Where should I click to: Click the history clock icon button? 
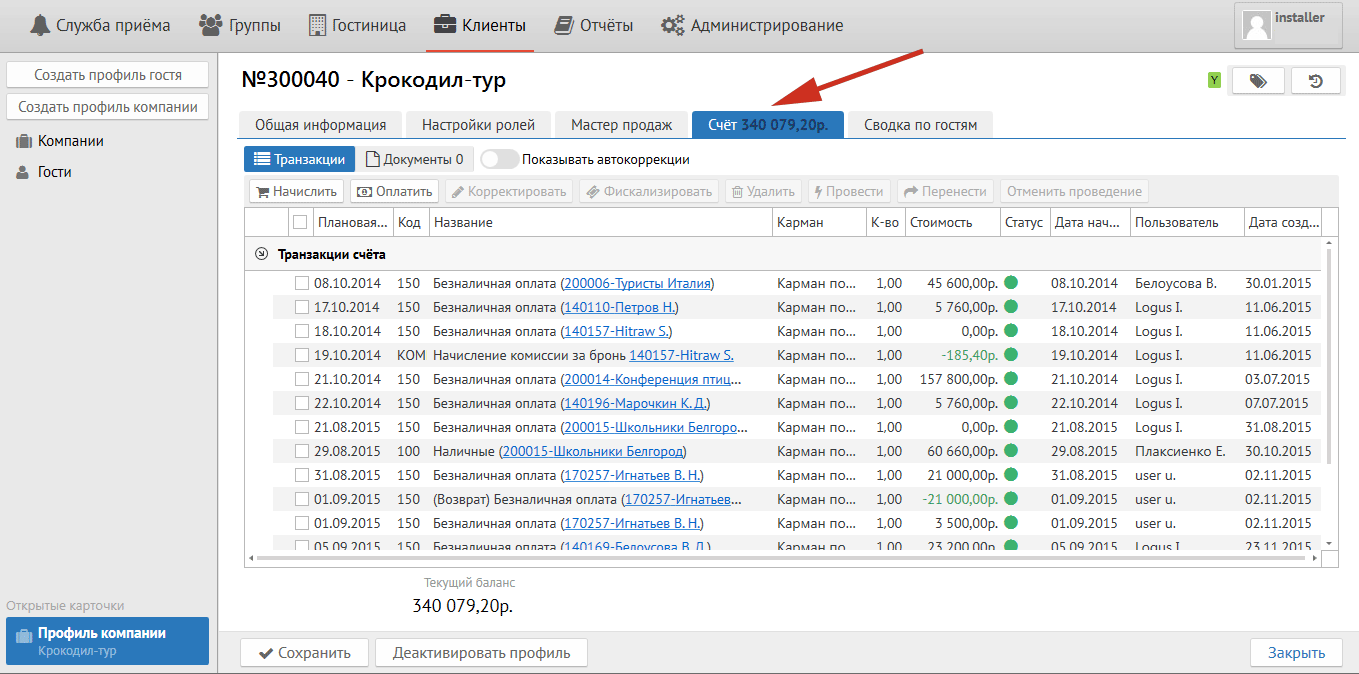tap(1317, 81)
